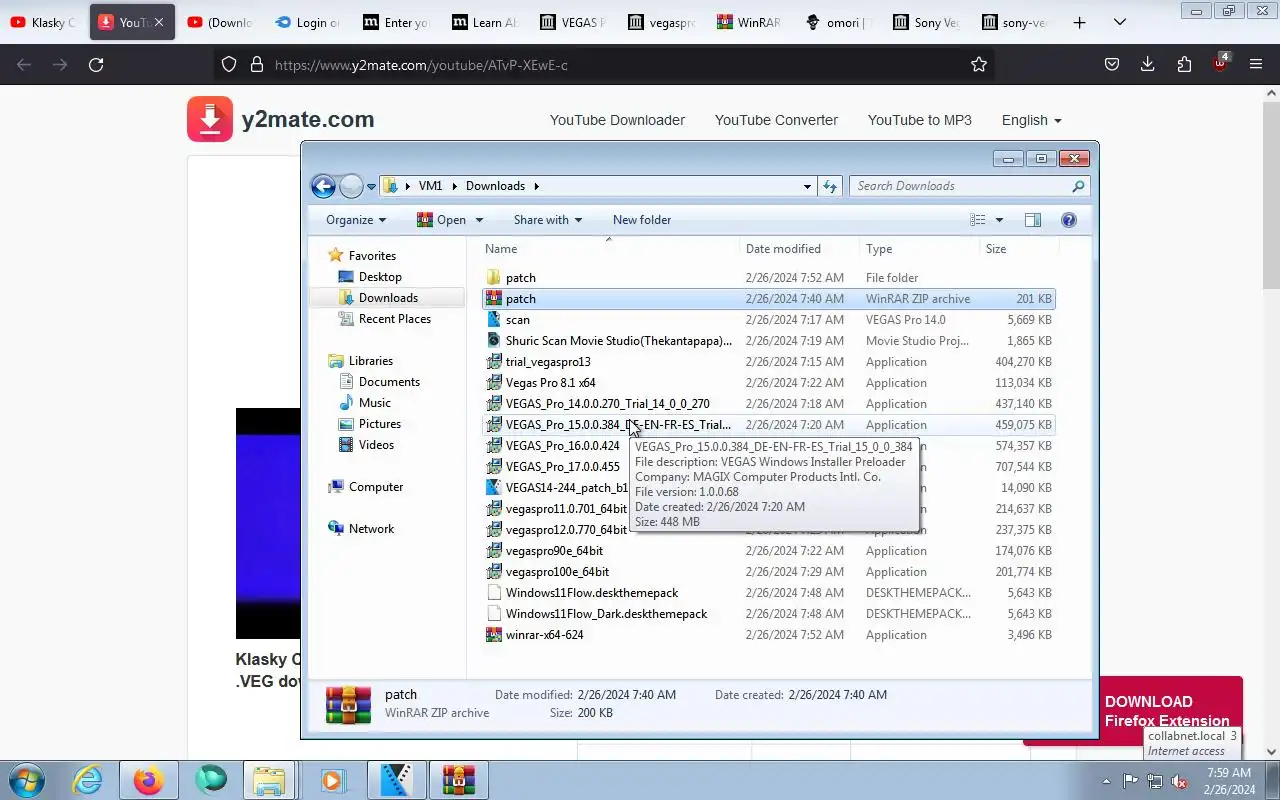Viewport: 1280px width, 800px height.
Task: Select Vegas Pro 8.1 x64 installer icon
Action: coord(494,383)
